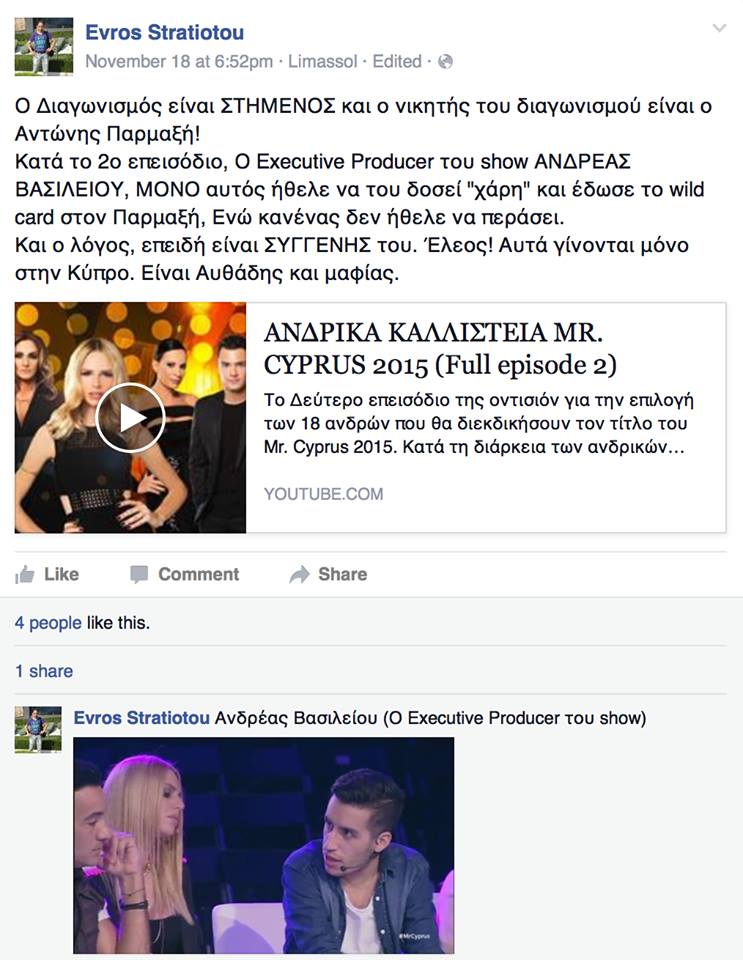Screen dimensions: 743x960
Task: Open the 1 share link
Action: click(x=43, y=672)
